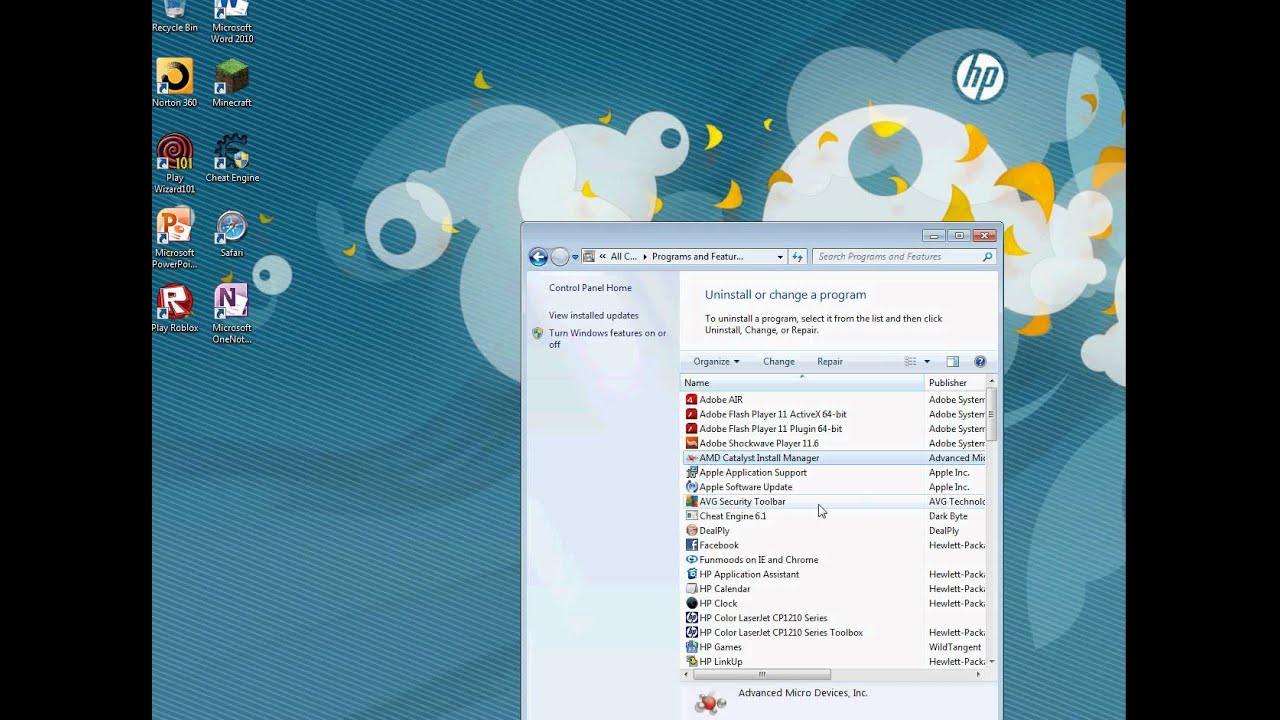Viewport: 1280px width, 720px height.
Task: Click the AMD Catalyst Install Manager icon
Action: point(691,458)
